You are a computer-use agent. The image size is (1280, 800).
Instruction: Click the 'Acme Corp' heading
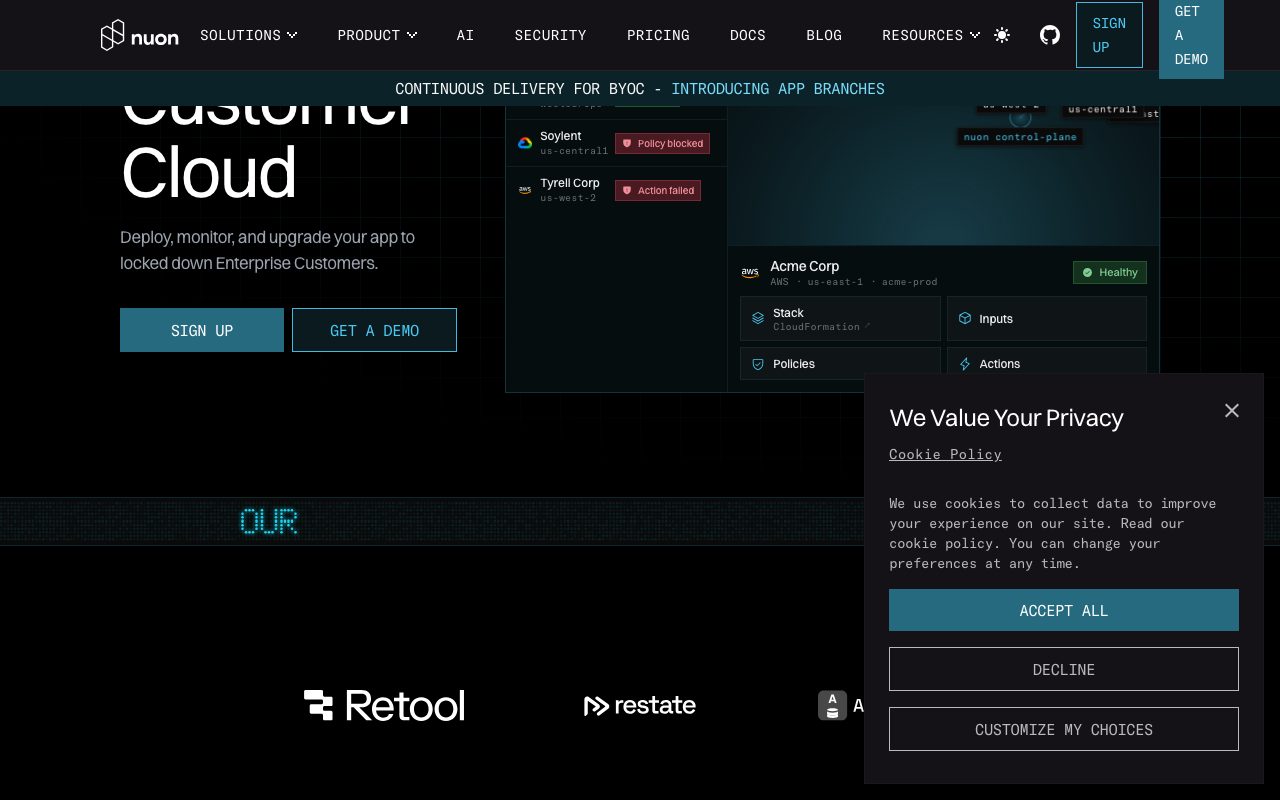point(805,266)
